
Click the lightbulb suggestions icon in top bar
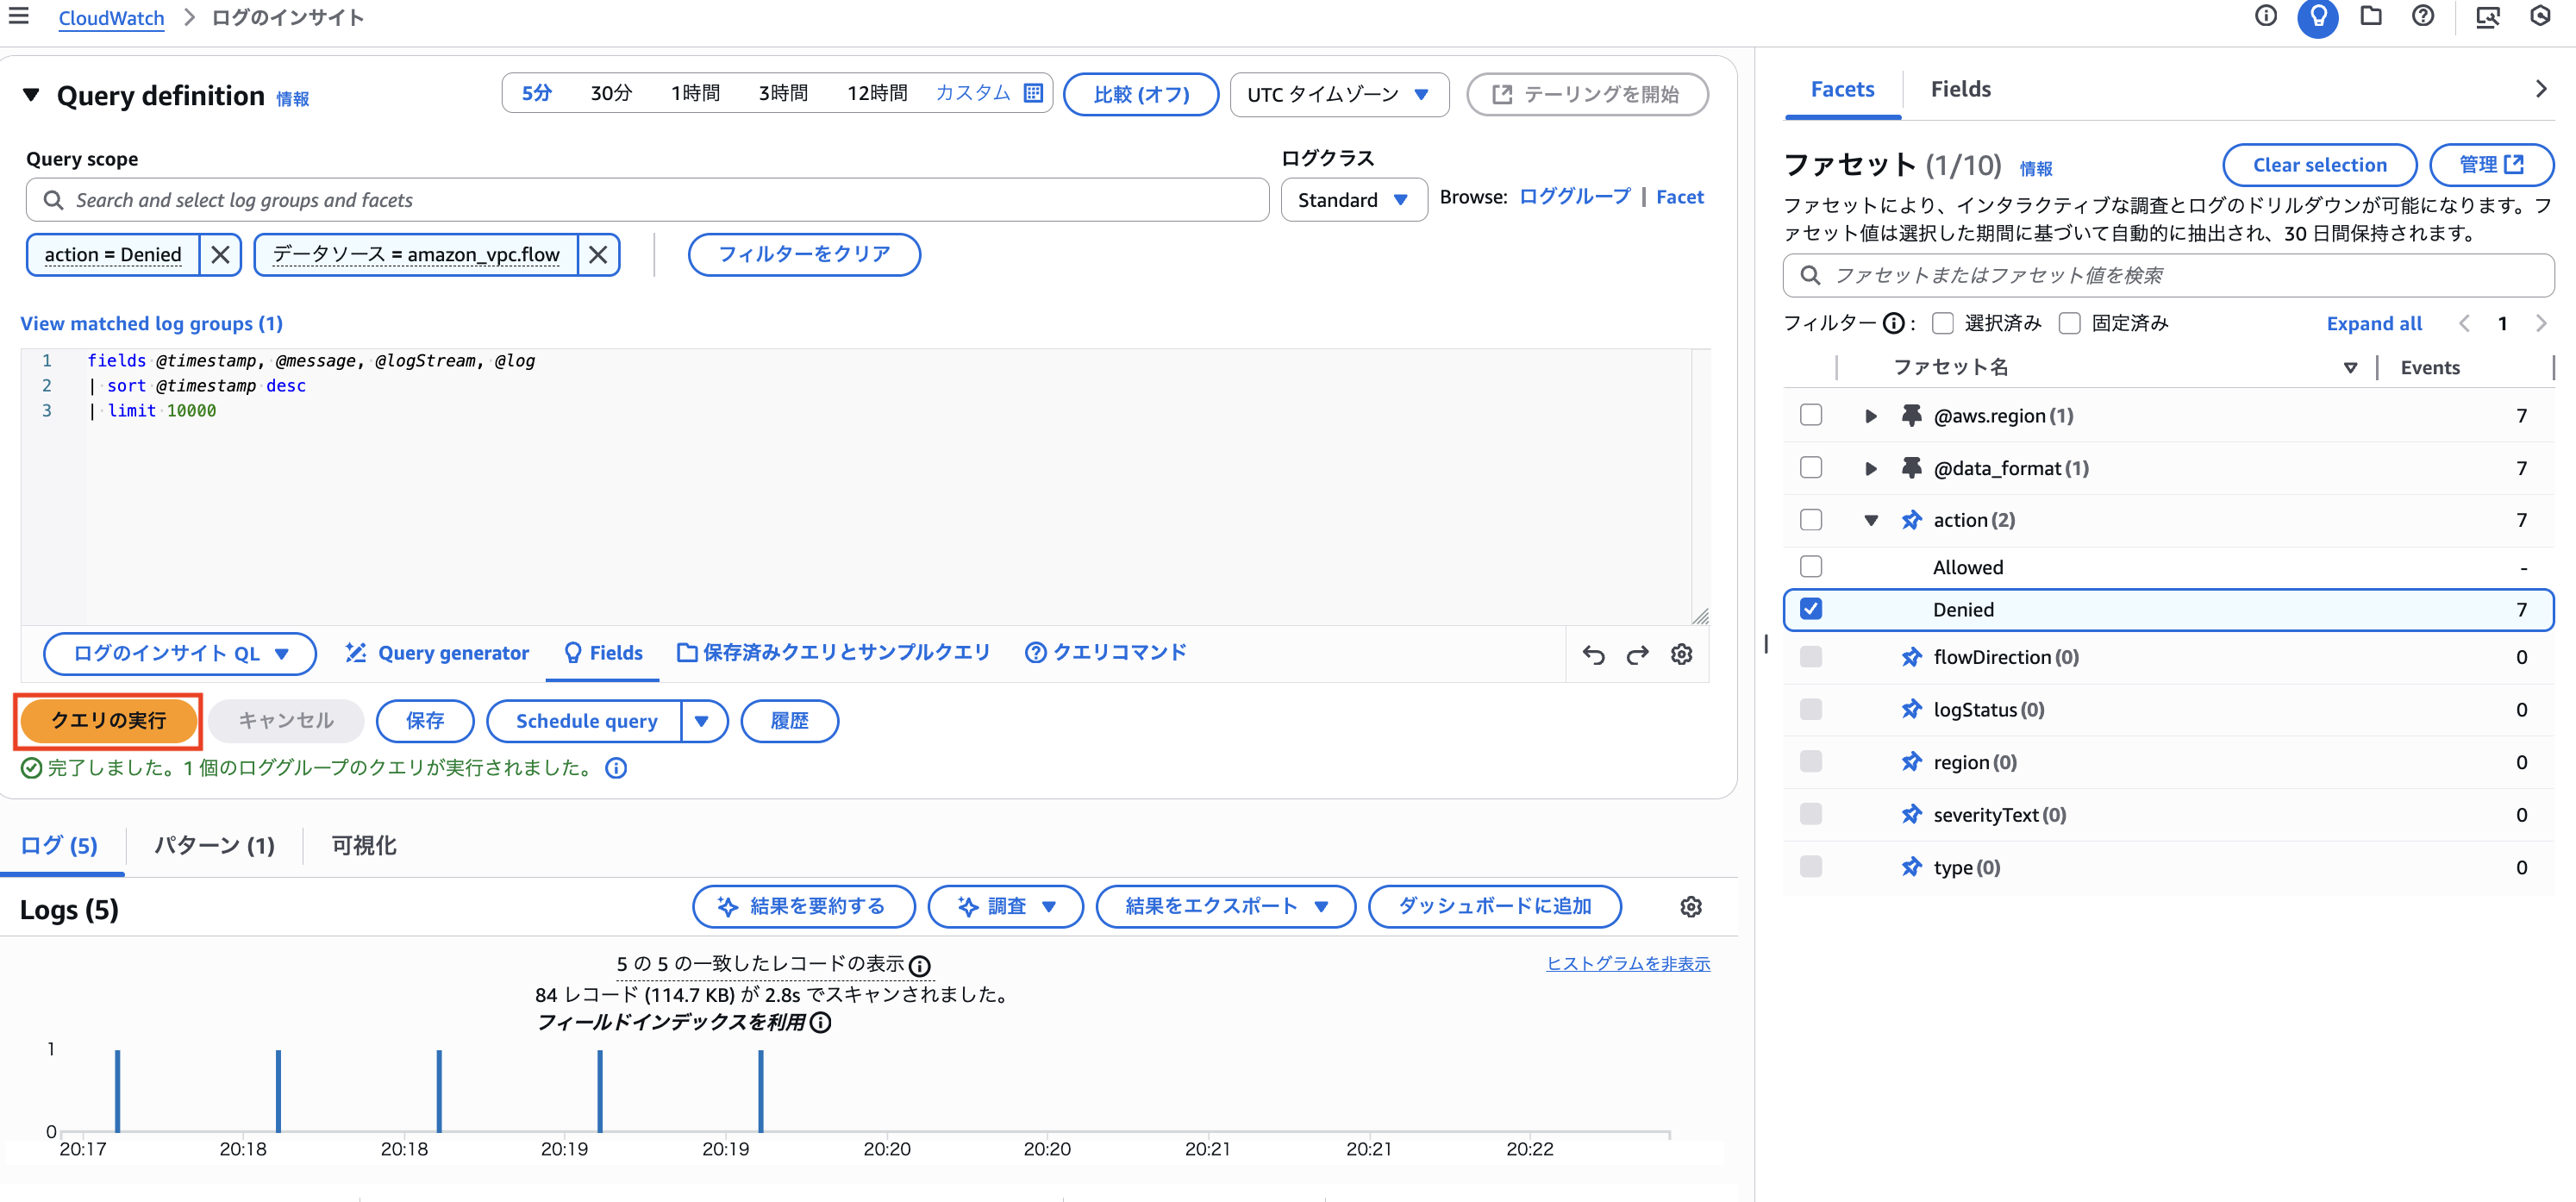(x=2318, y=17)
